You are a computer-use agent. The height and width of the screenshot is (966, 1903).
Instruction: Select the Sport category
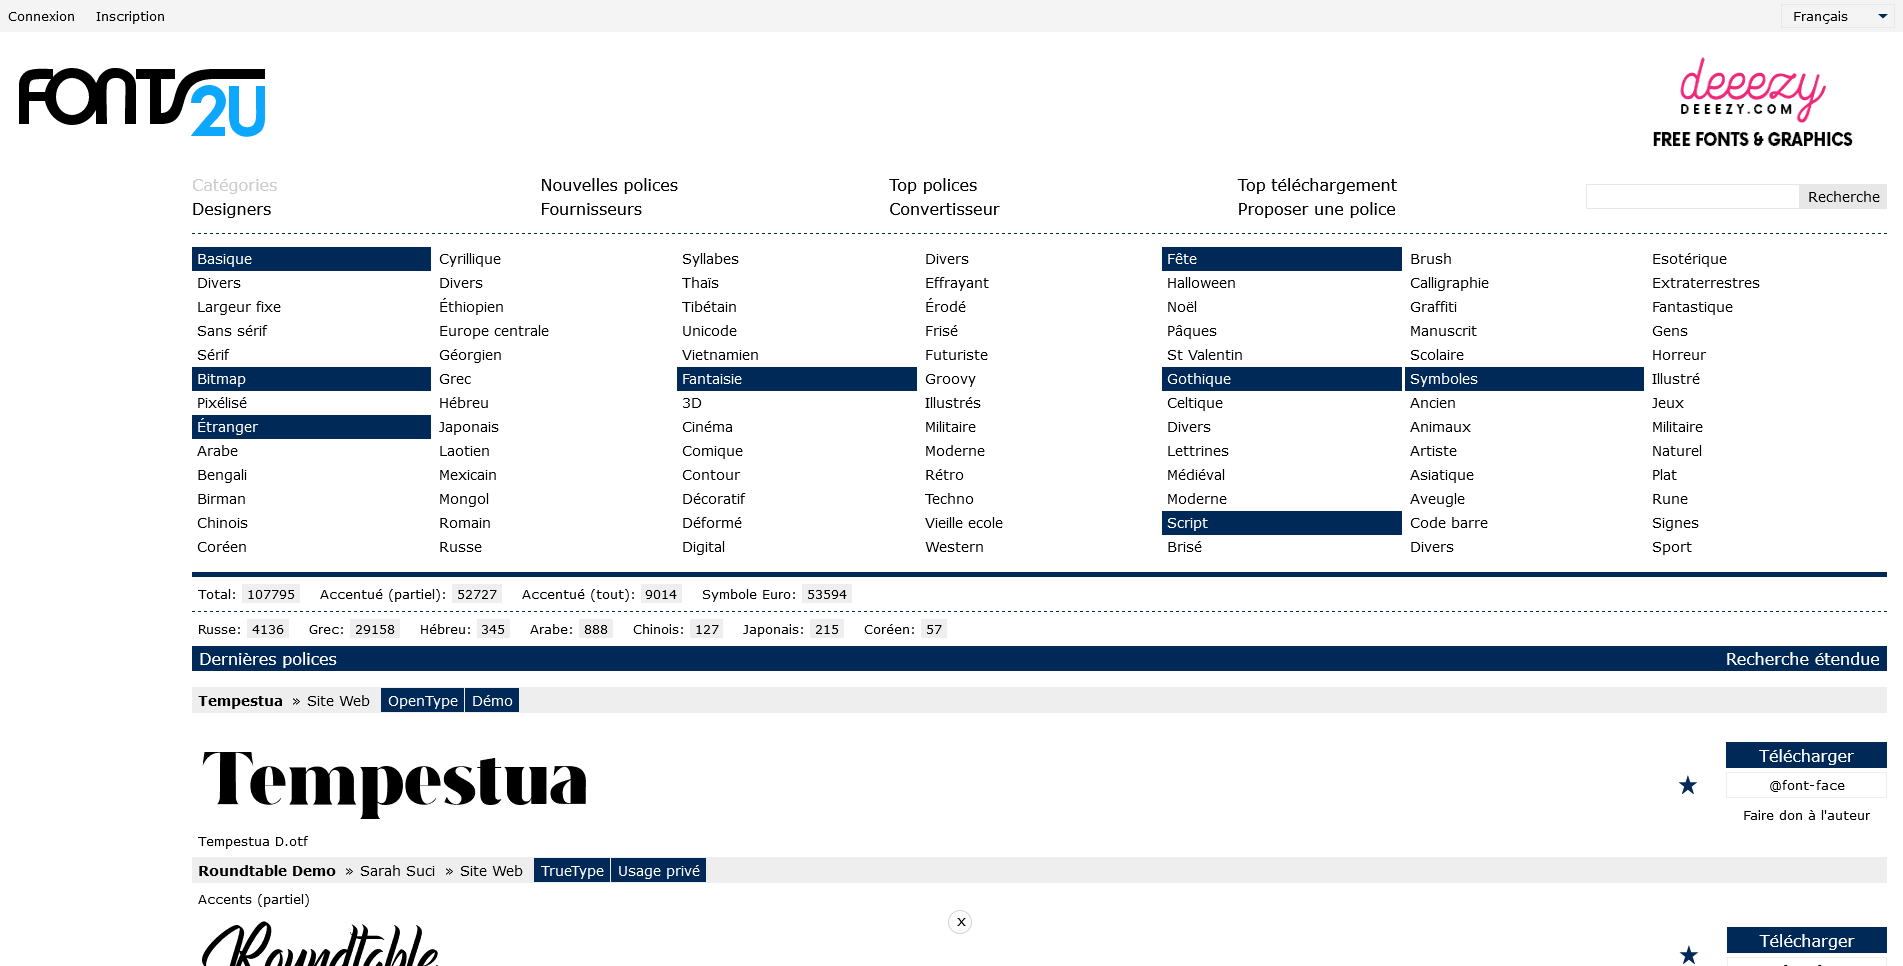point(1672,547)
